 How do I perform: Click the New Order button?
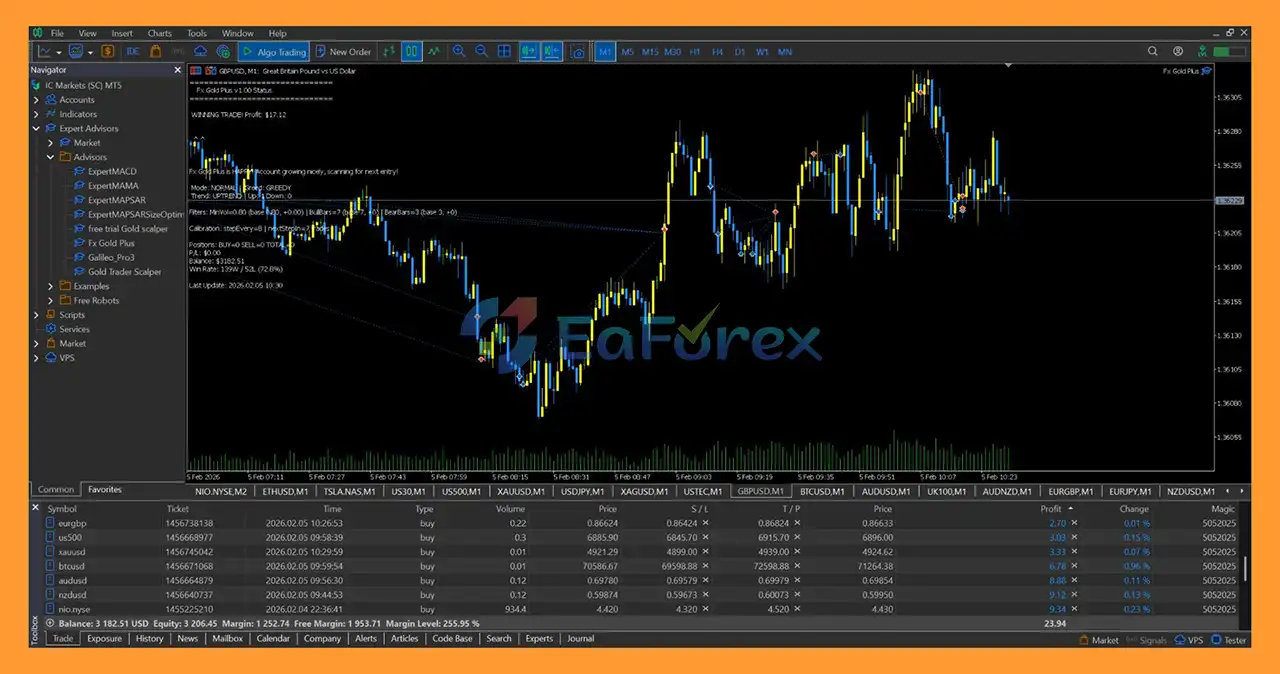tap(342, 51)
